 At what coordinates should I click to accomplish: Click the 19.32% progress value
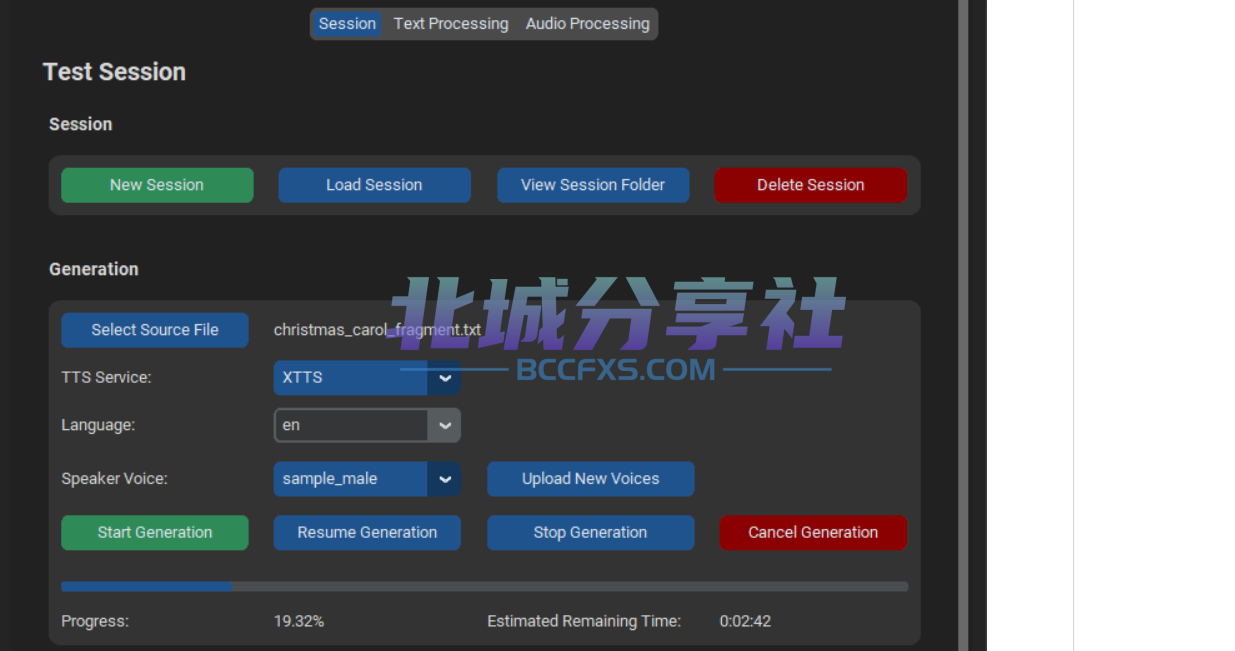(299, 621)
